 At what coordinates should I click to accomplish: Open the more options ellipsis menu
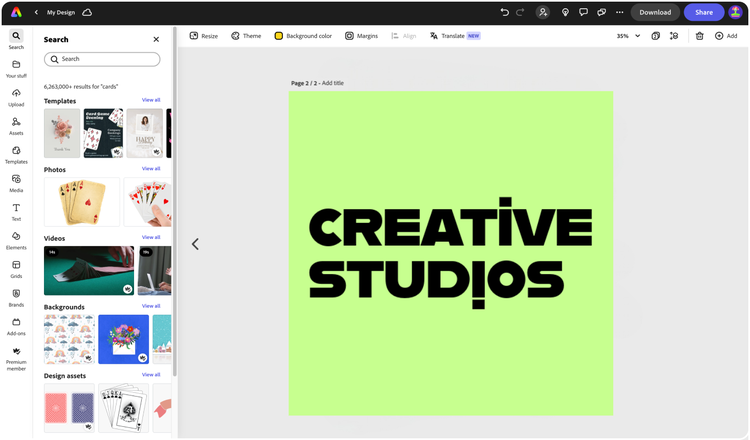click(620, 12)
